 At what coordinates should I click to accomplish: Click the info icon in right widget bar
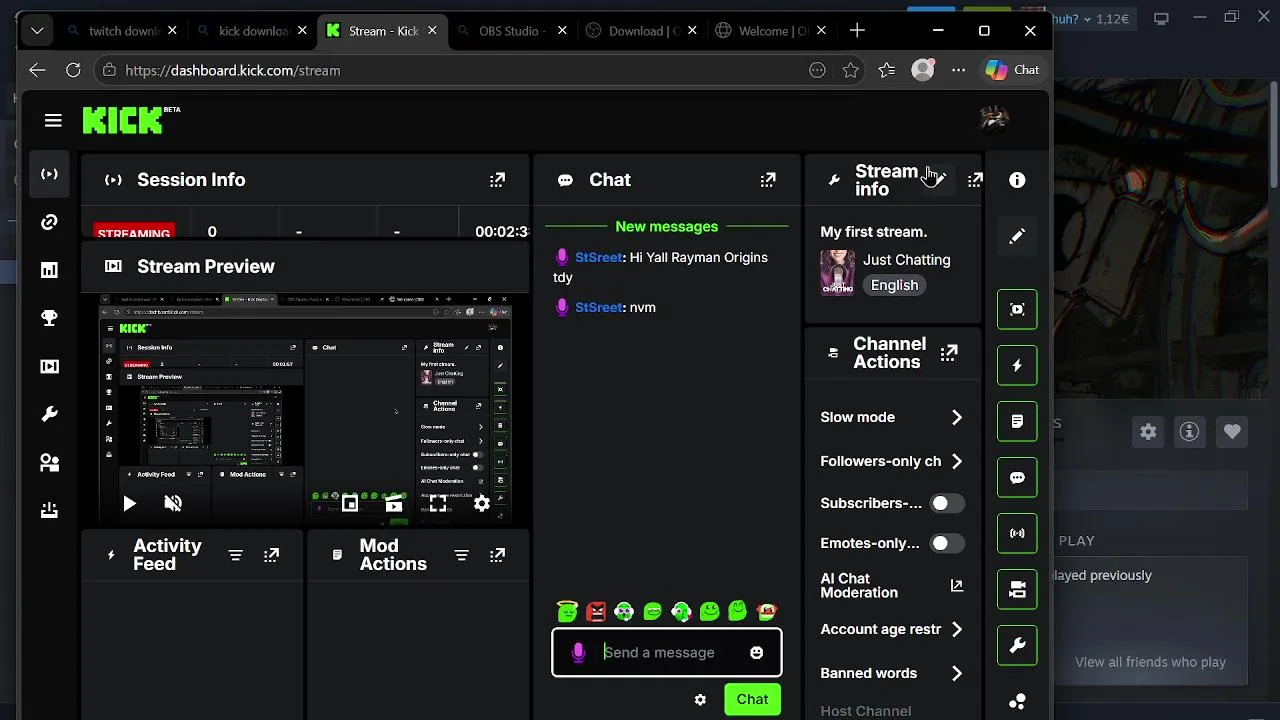click(x=1017, y=180)
